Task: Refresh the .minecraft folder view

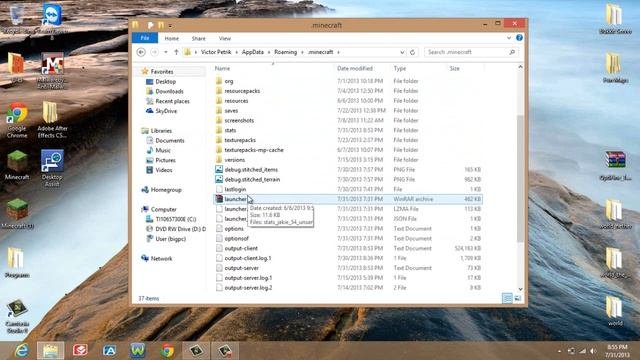Action: [x=412, y=52]
